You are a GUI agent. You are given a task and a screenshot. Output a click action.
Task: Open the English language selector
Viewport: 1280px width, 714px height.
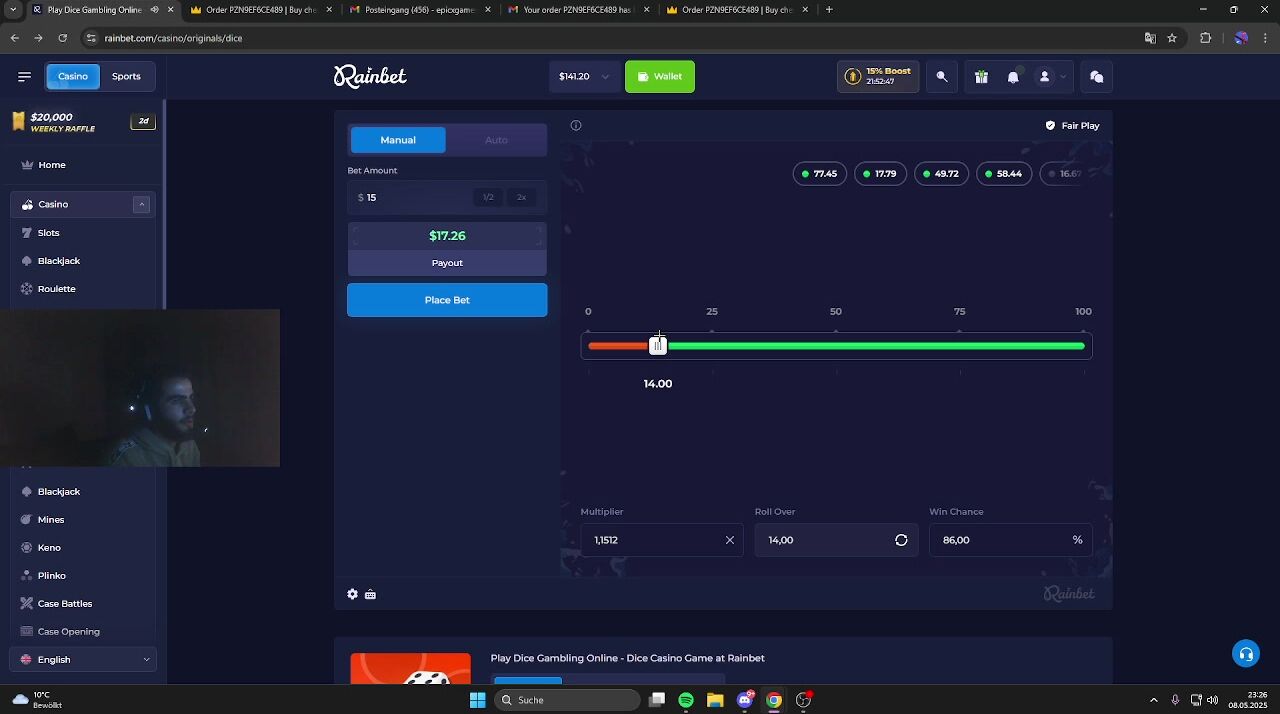pos(84,659)
